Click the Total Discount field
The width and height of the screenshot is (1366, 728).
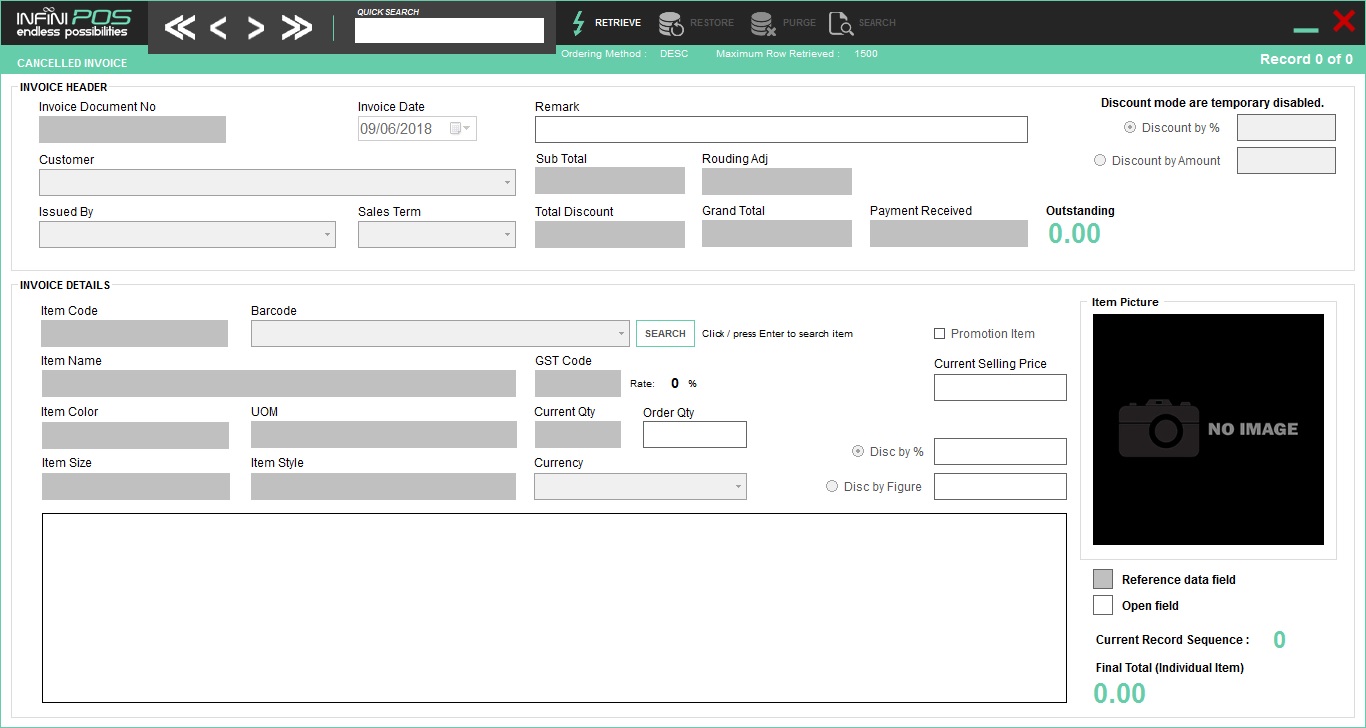[610, 234]
